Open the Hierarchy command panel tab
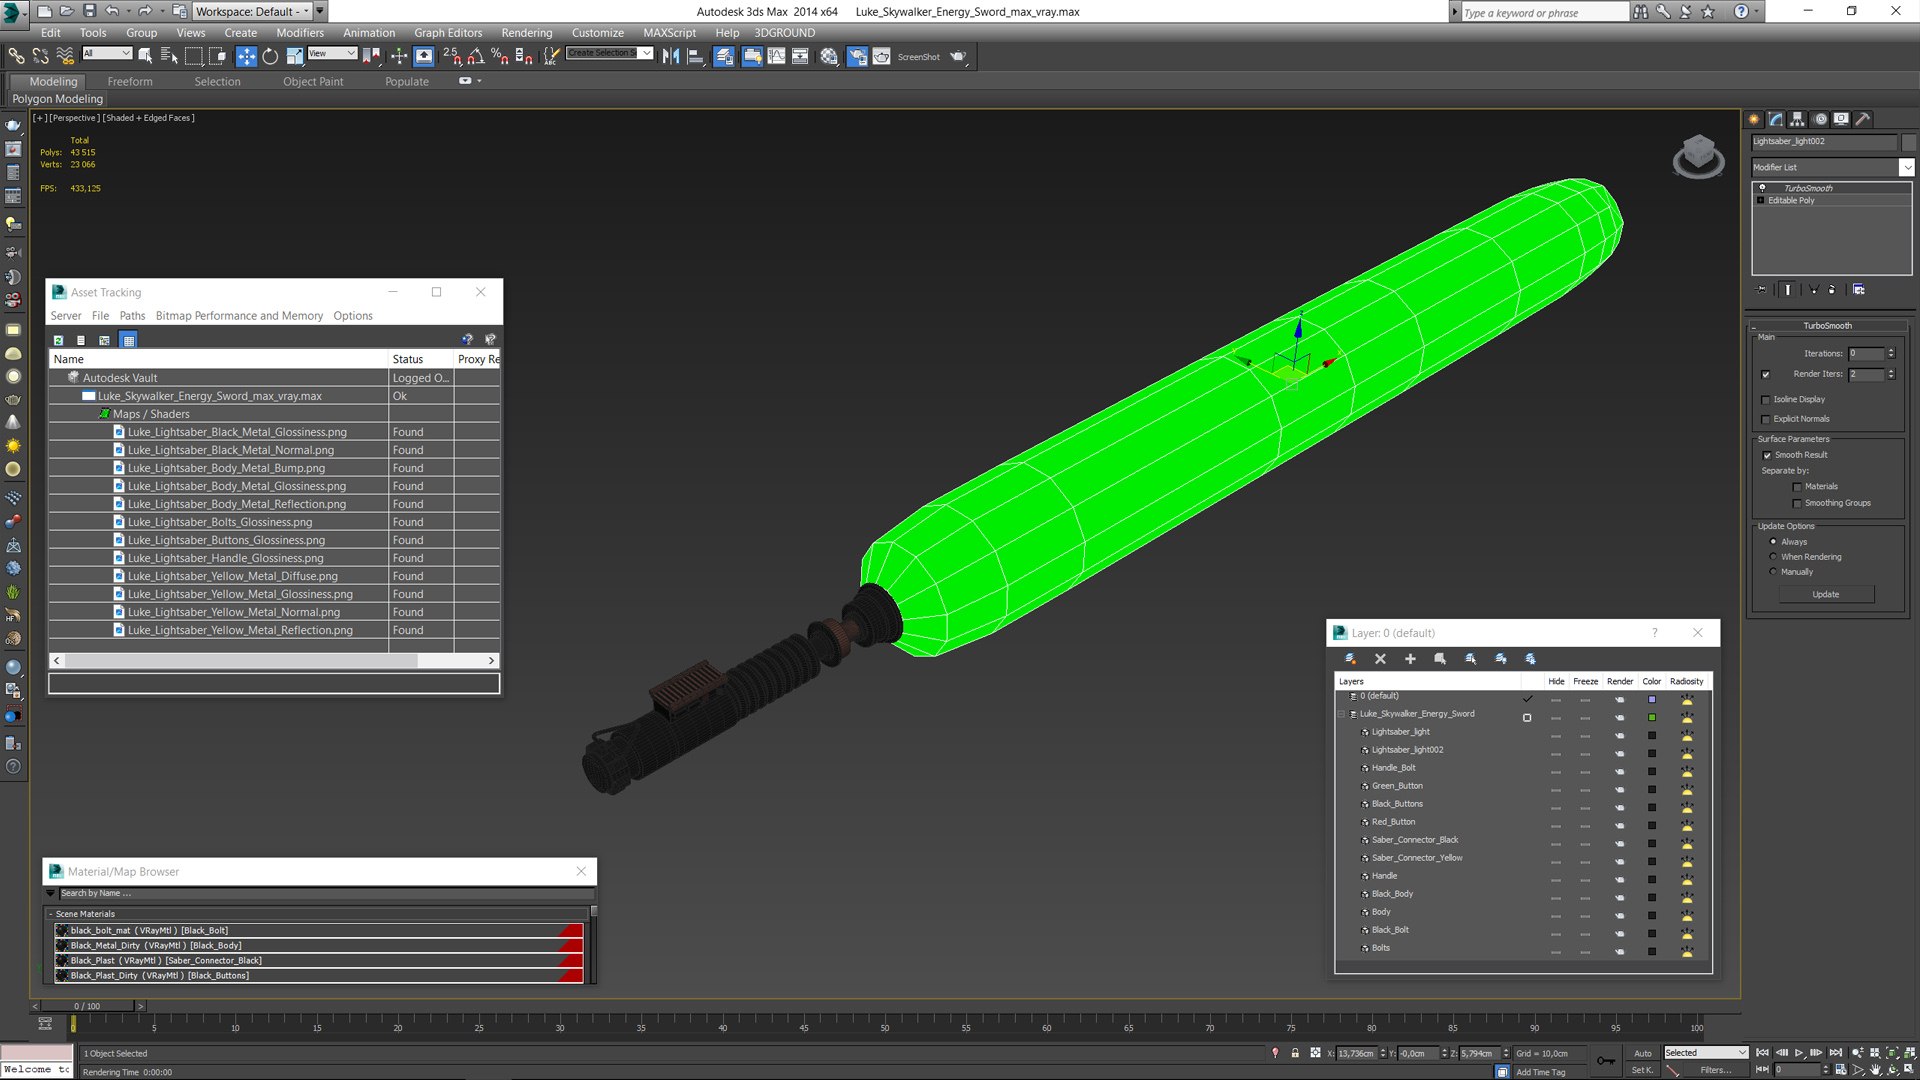Screen dimensions: 1920x1080 pos(1797,119)
